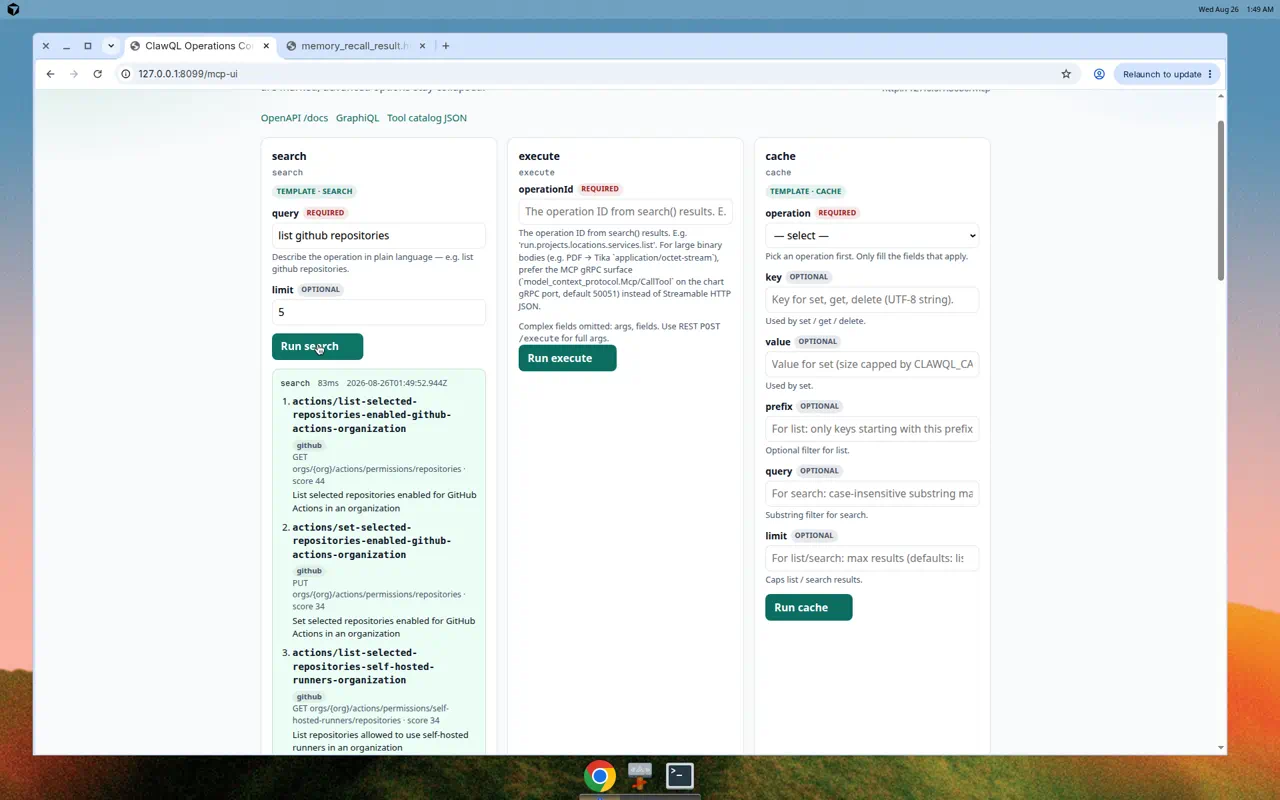Focus the search limit field containing 5
The image size is (1280, 800).
point(379,312)
